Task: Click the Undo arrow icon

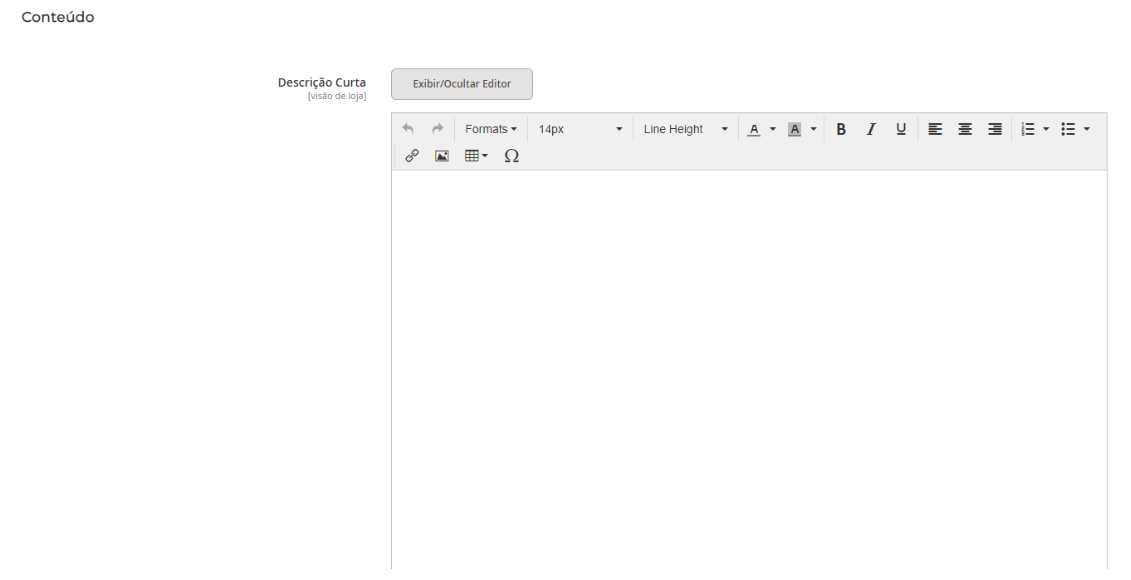Action: coord(407,129)
